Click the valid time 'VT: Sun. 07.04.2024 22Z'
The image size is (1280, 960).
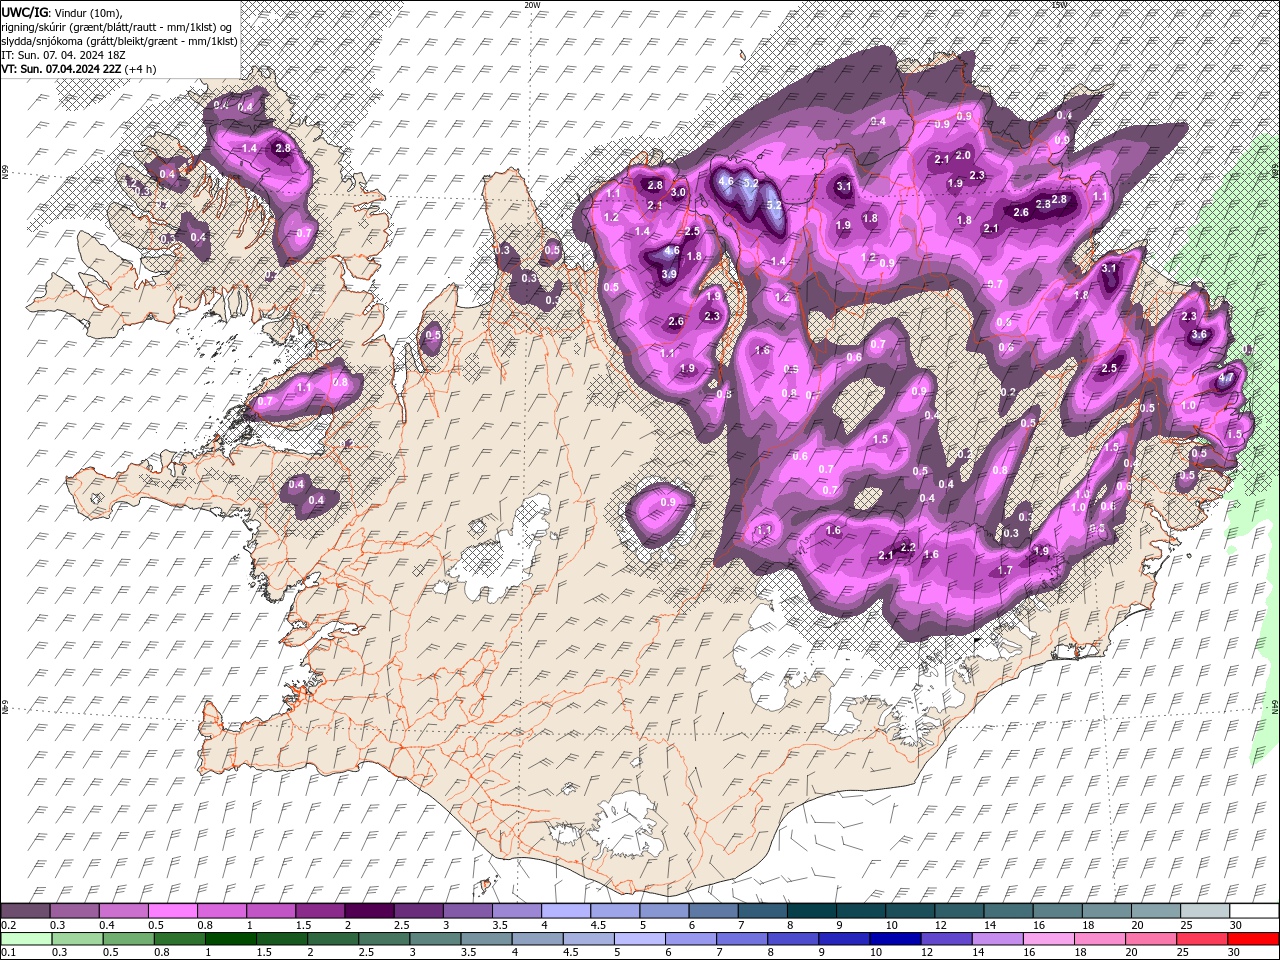point(62,69)
